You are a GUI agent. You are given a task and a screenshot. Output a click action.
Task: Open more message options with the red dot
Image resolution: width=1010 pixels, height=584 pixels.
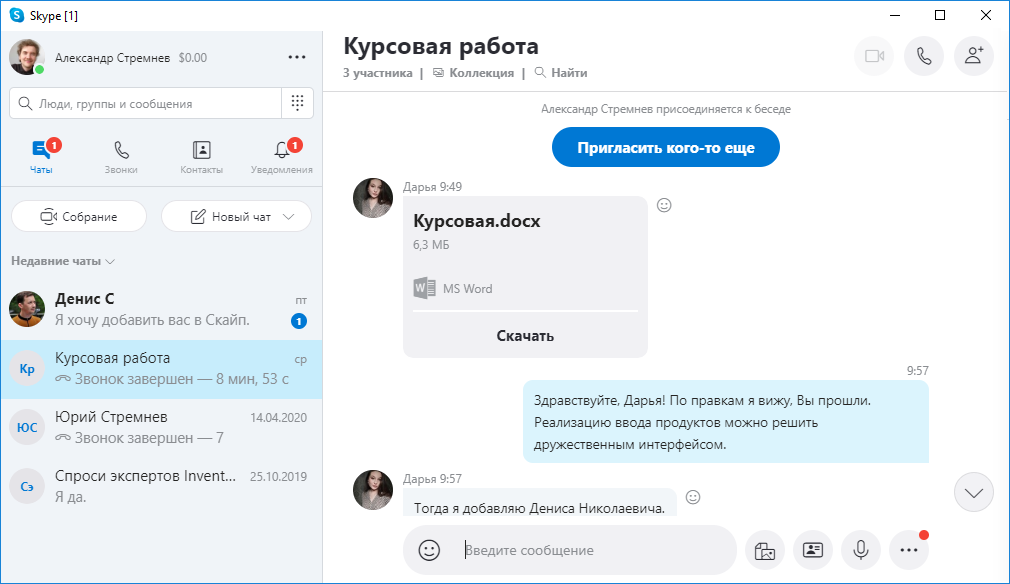tap(909, 550)
